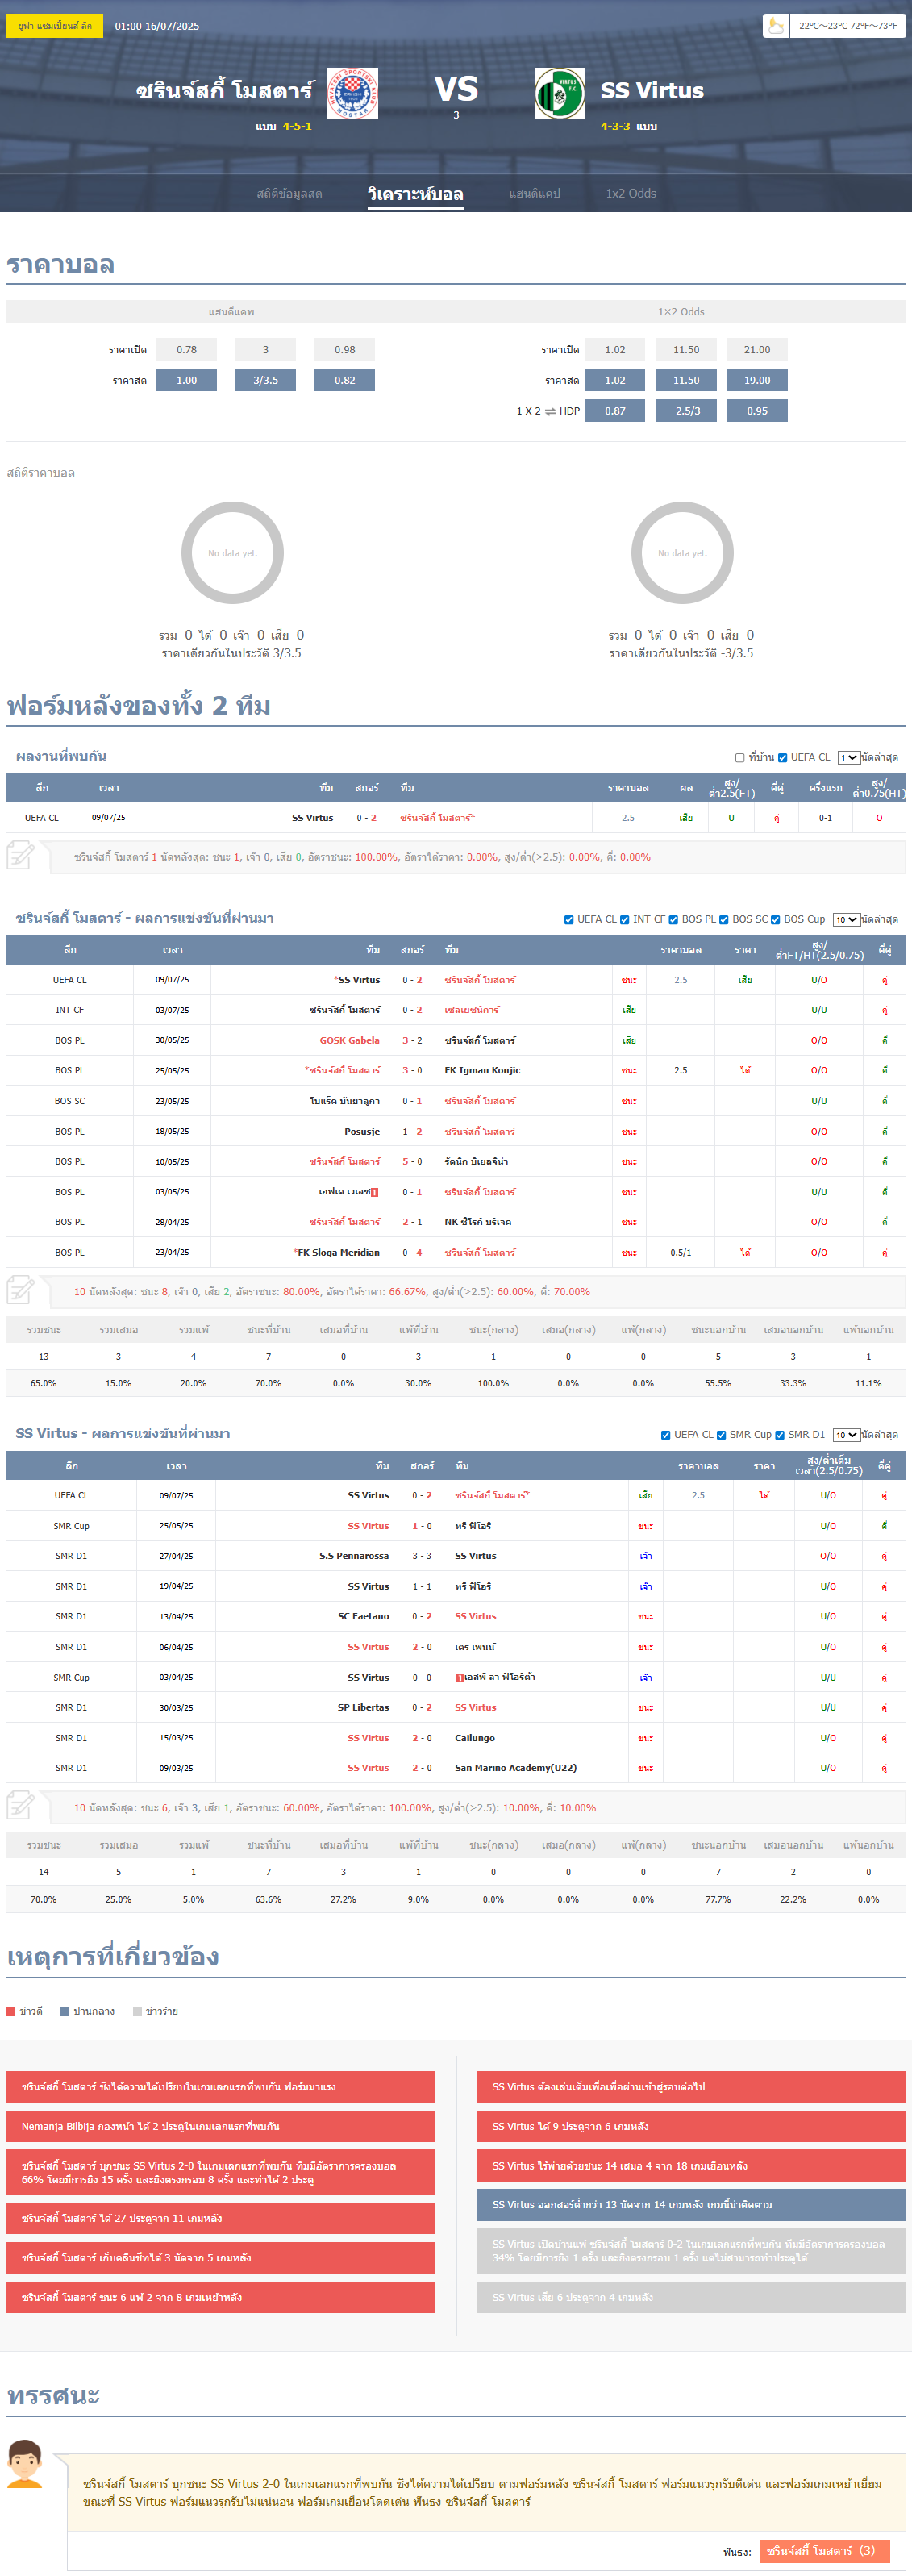Click the live 1x2 odds 19.00
This screenshot has width=912, height=2576.
tap(757, 380)
